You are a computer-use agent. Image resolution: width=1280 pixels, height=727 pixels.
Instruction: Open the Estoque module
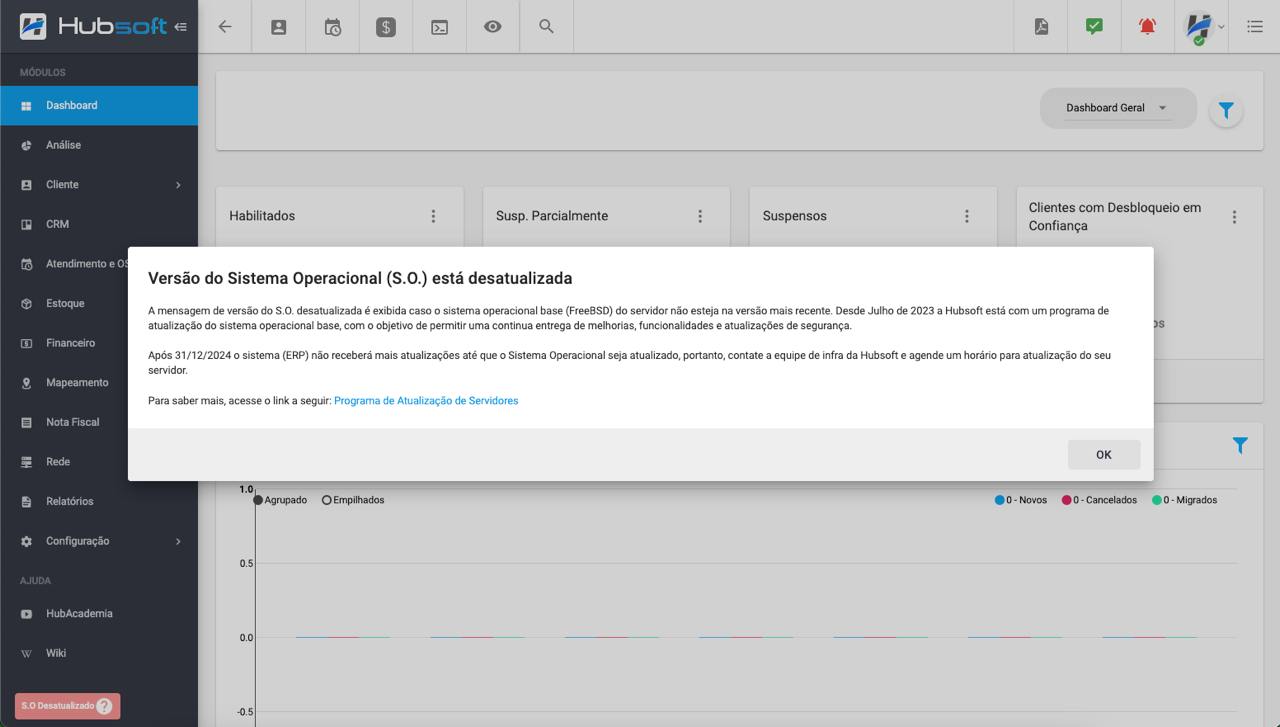click(99, 303)
